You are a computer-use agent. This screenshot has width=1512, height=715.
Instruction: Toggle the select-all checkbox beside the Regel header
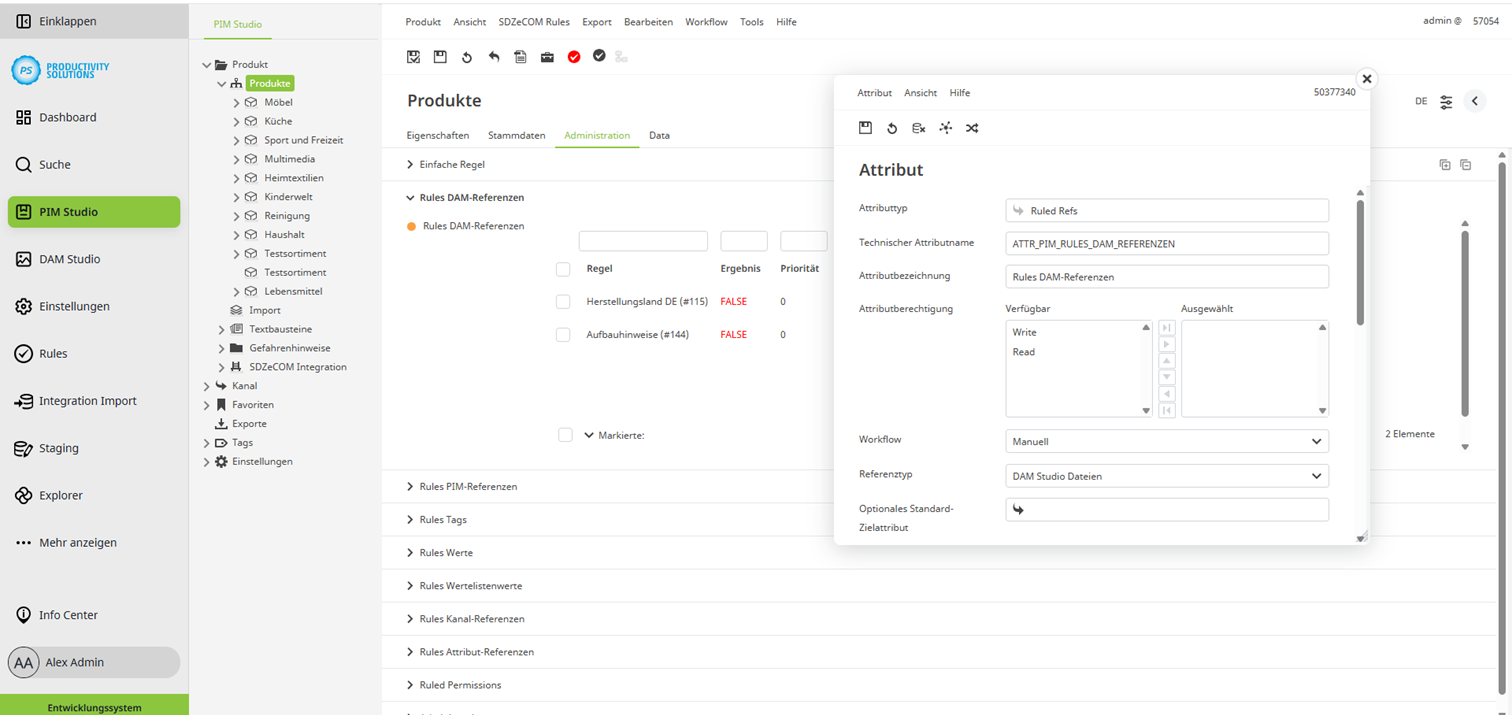point(563,269)
